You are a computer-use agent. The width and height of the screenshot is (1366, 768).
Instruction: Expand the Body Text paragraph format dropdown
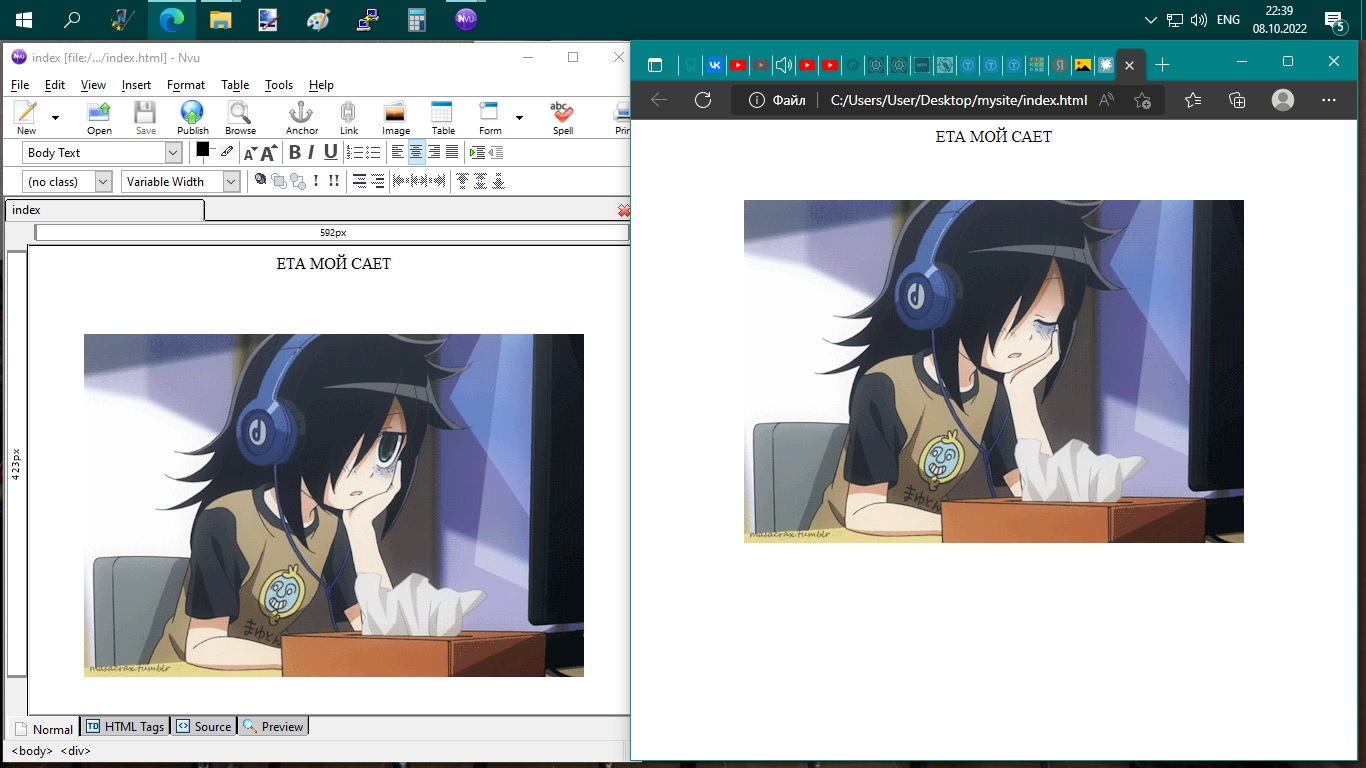click(173, 153)
